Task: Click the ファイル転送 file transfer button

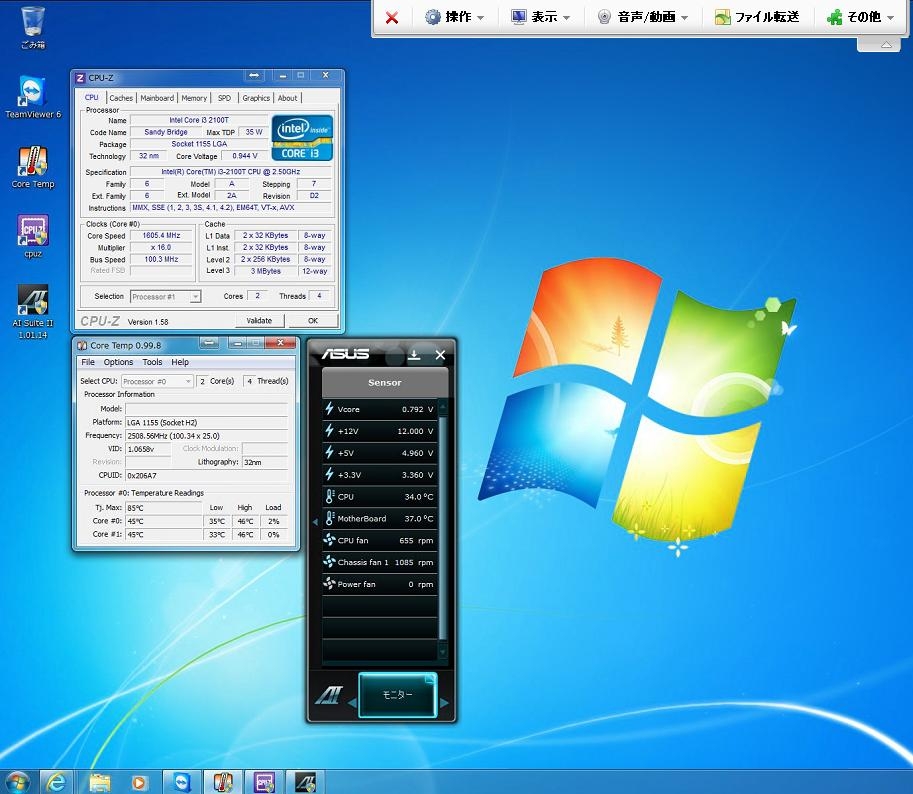Action: 756,17
